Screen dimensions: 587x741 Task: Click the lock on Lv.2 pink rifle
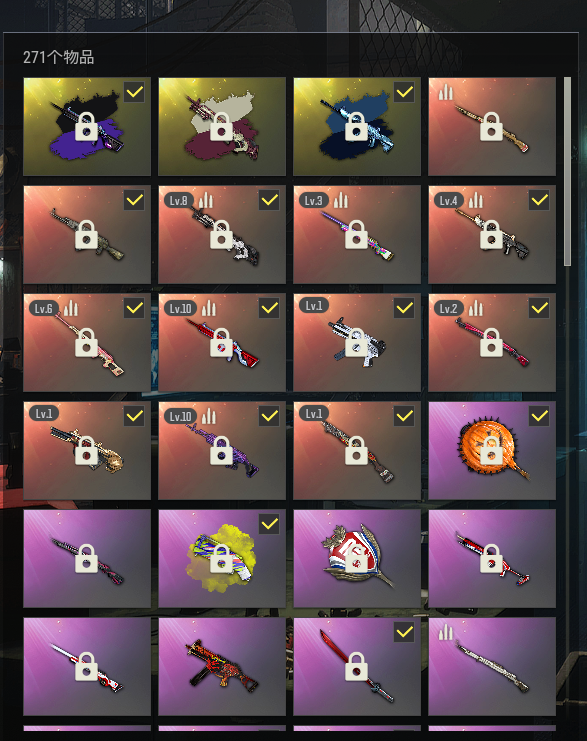[492, 343]
